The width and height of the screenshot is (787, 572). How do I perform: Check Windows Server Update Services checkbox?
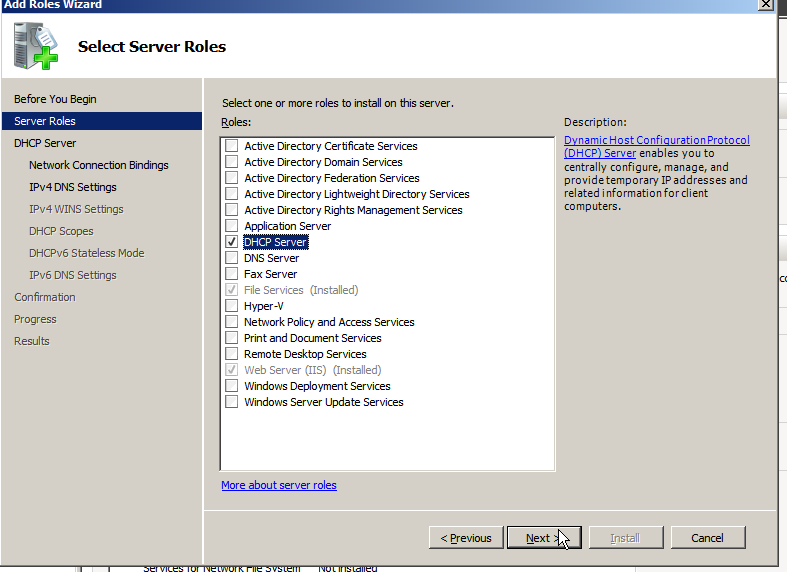pos(231,402)
